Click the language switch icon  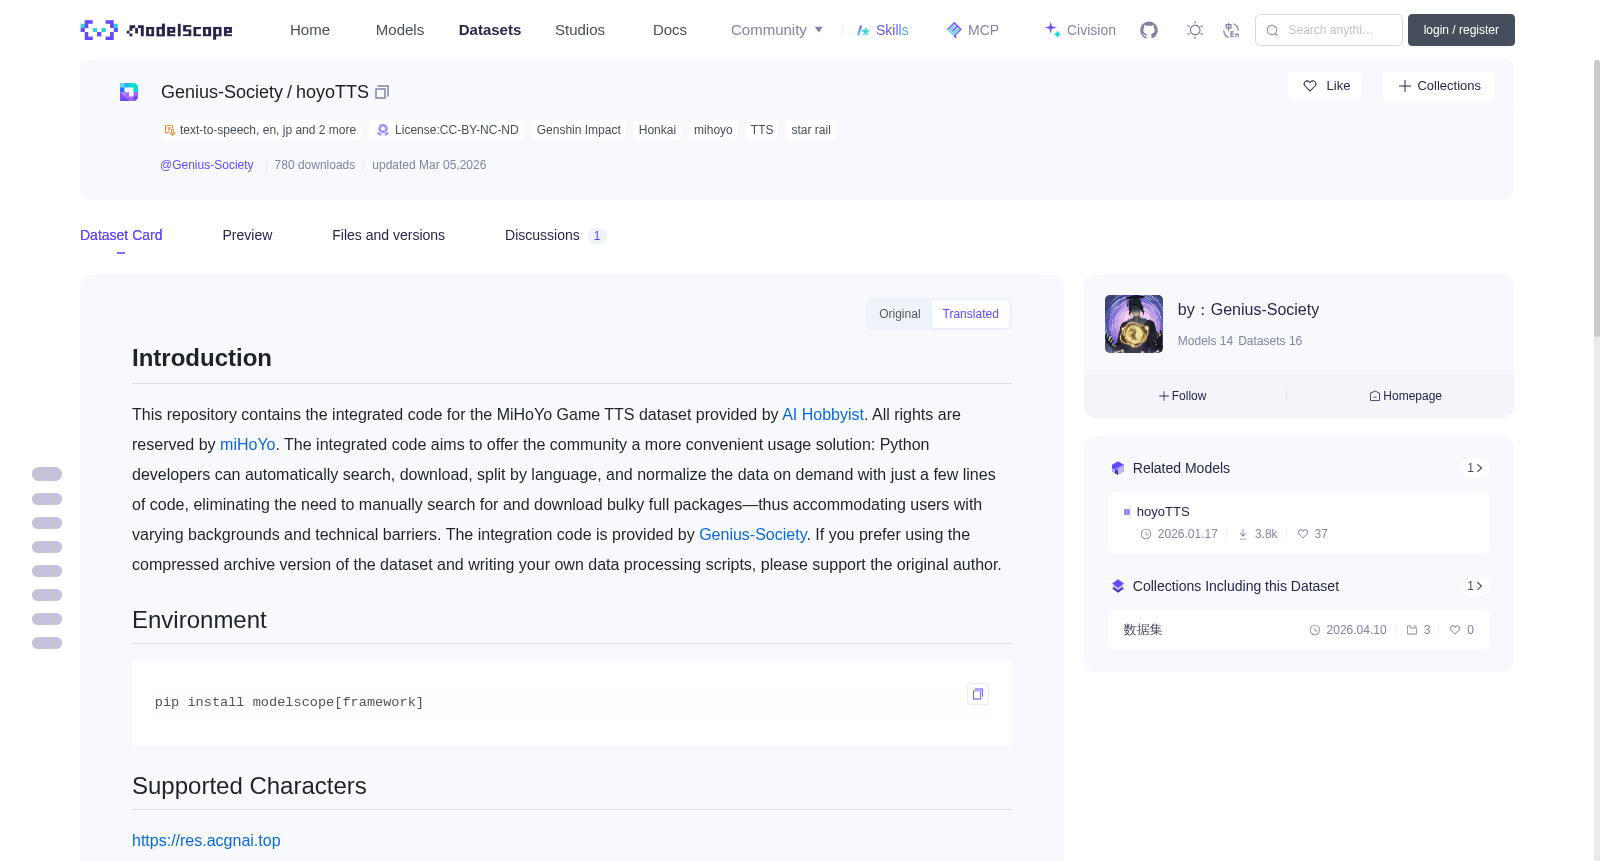pyautogui.click(x=1231, y=30)
